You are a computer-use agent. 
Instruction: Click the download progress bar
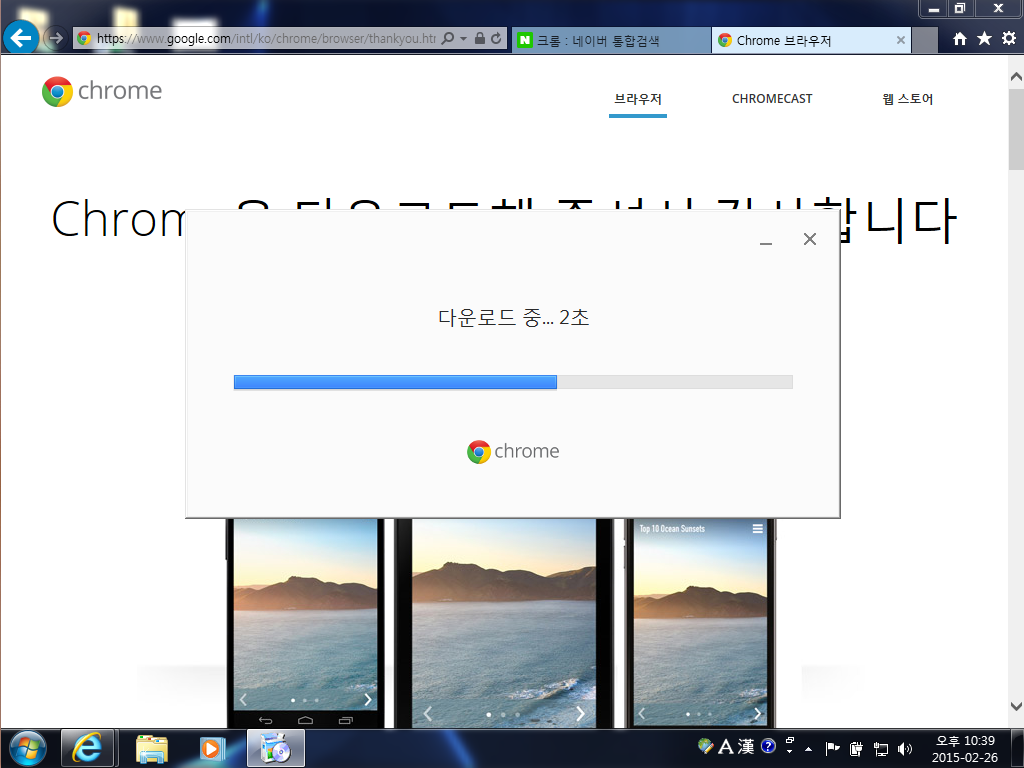(513, 382)
